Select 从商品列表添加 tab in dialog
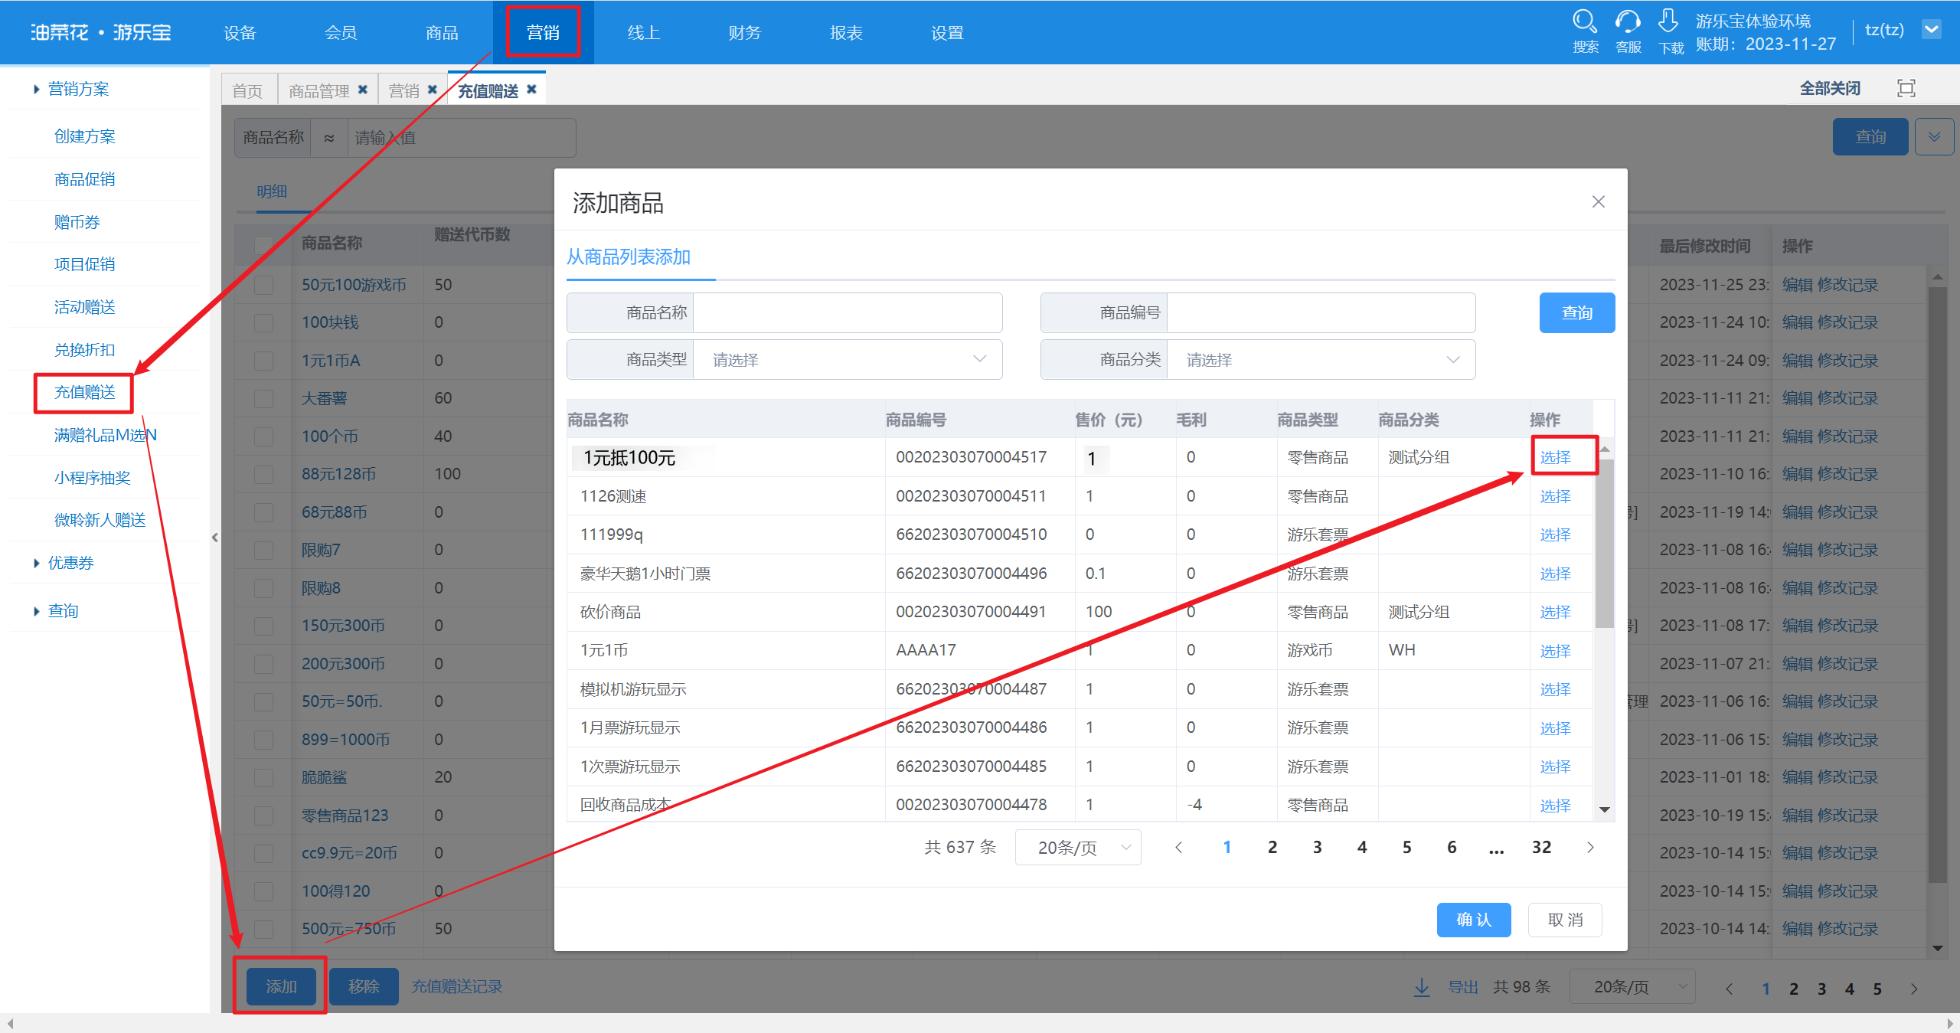 pos(628,257)
